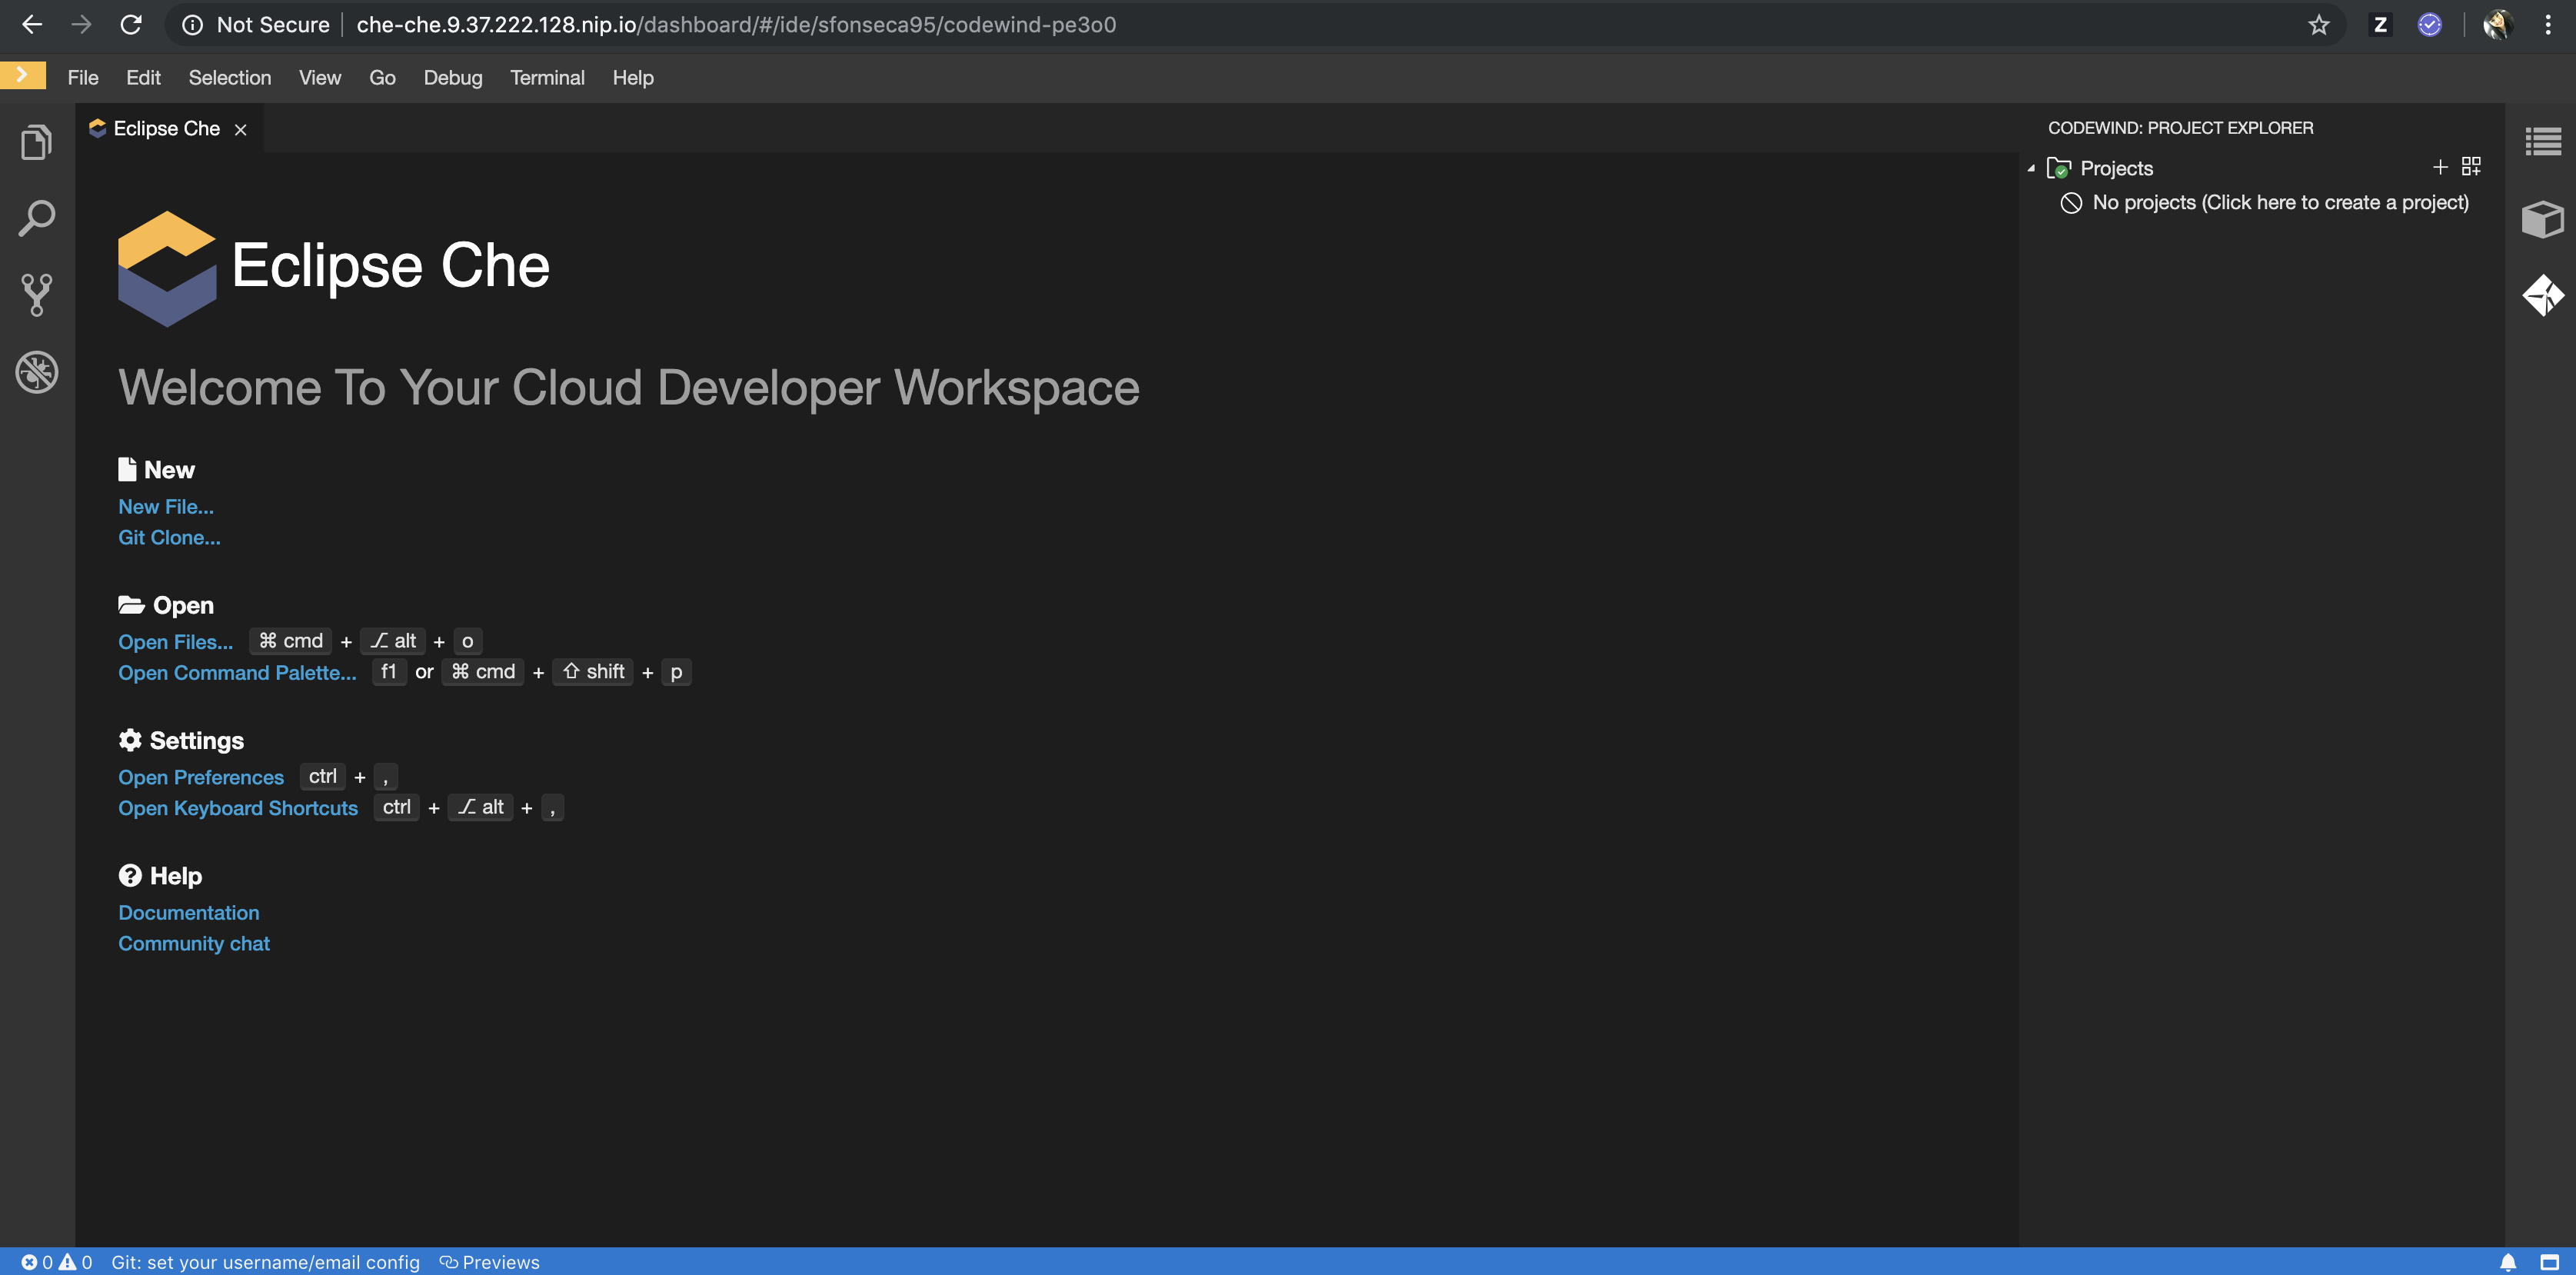This screenshot has height=1275, width=2576.
Task: Click the errors and warnings indicator
Action: pyautogui.click(x=55, y=1262)
